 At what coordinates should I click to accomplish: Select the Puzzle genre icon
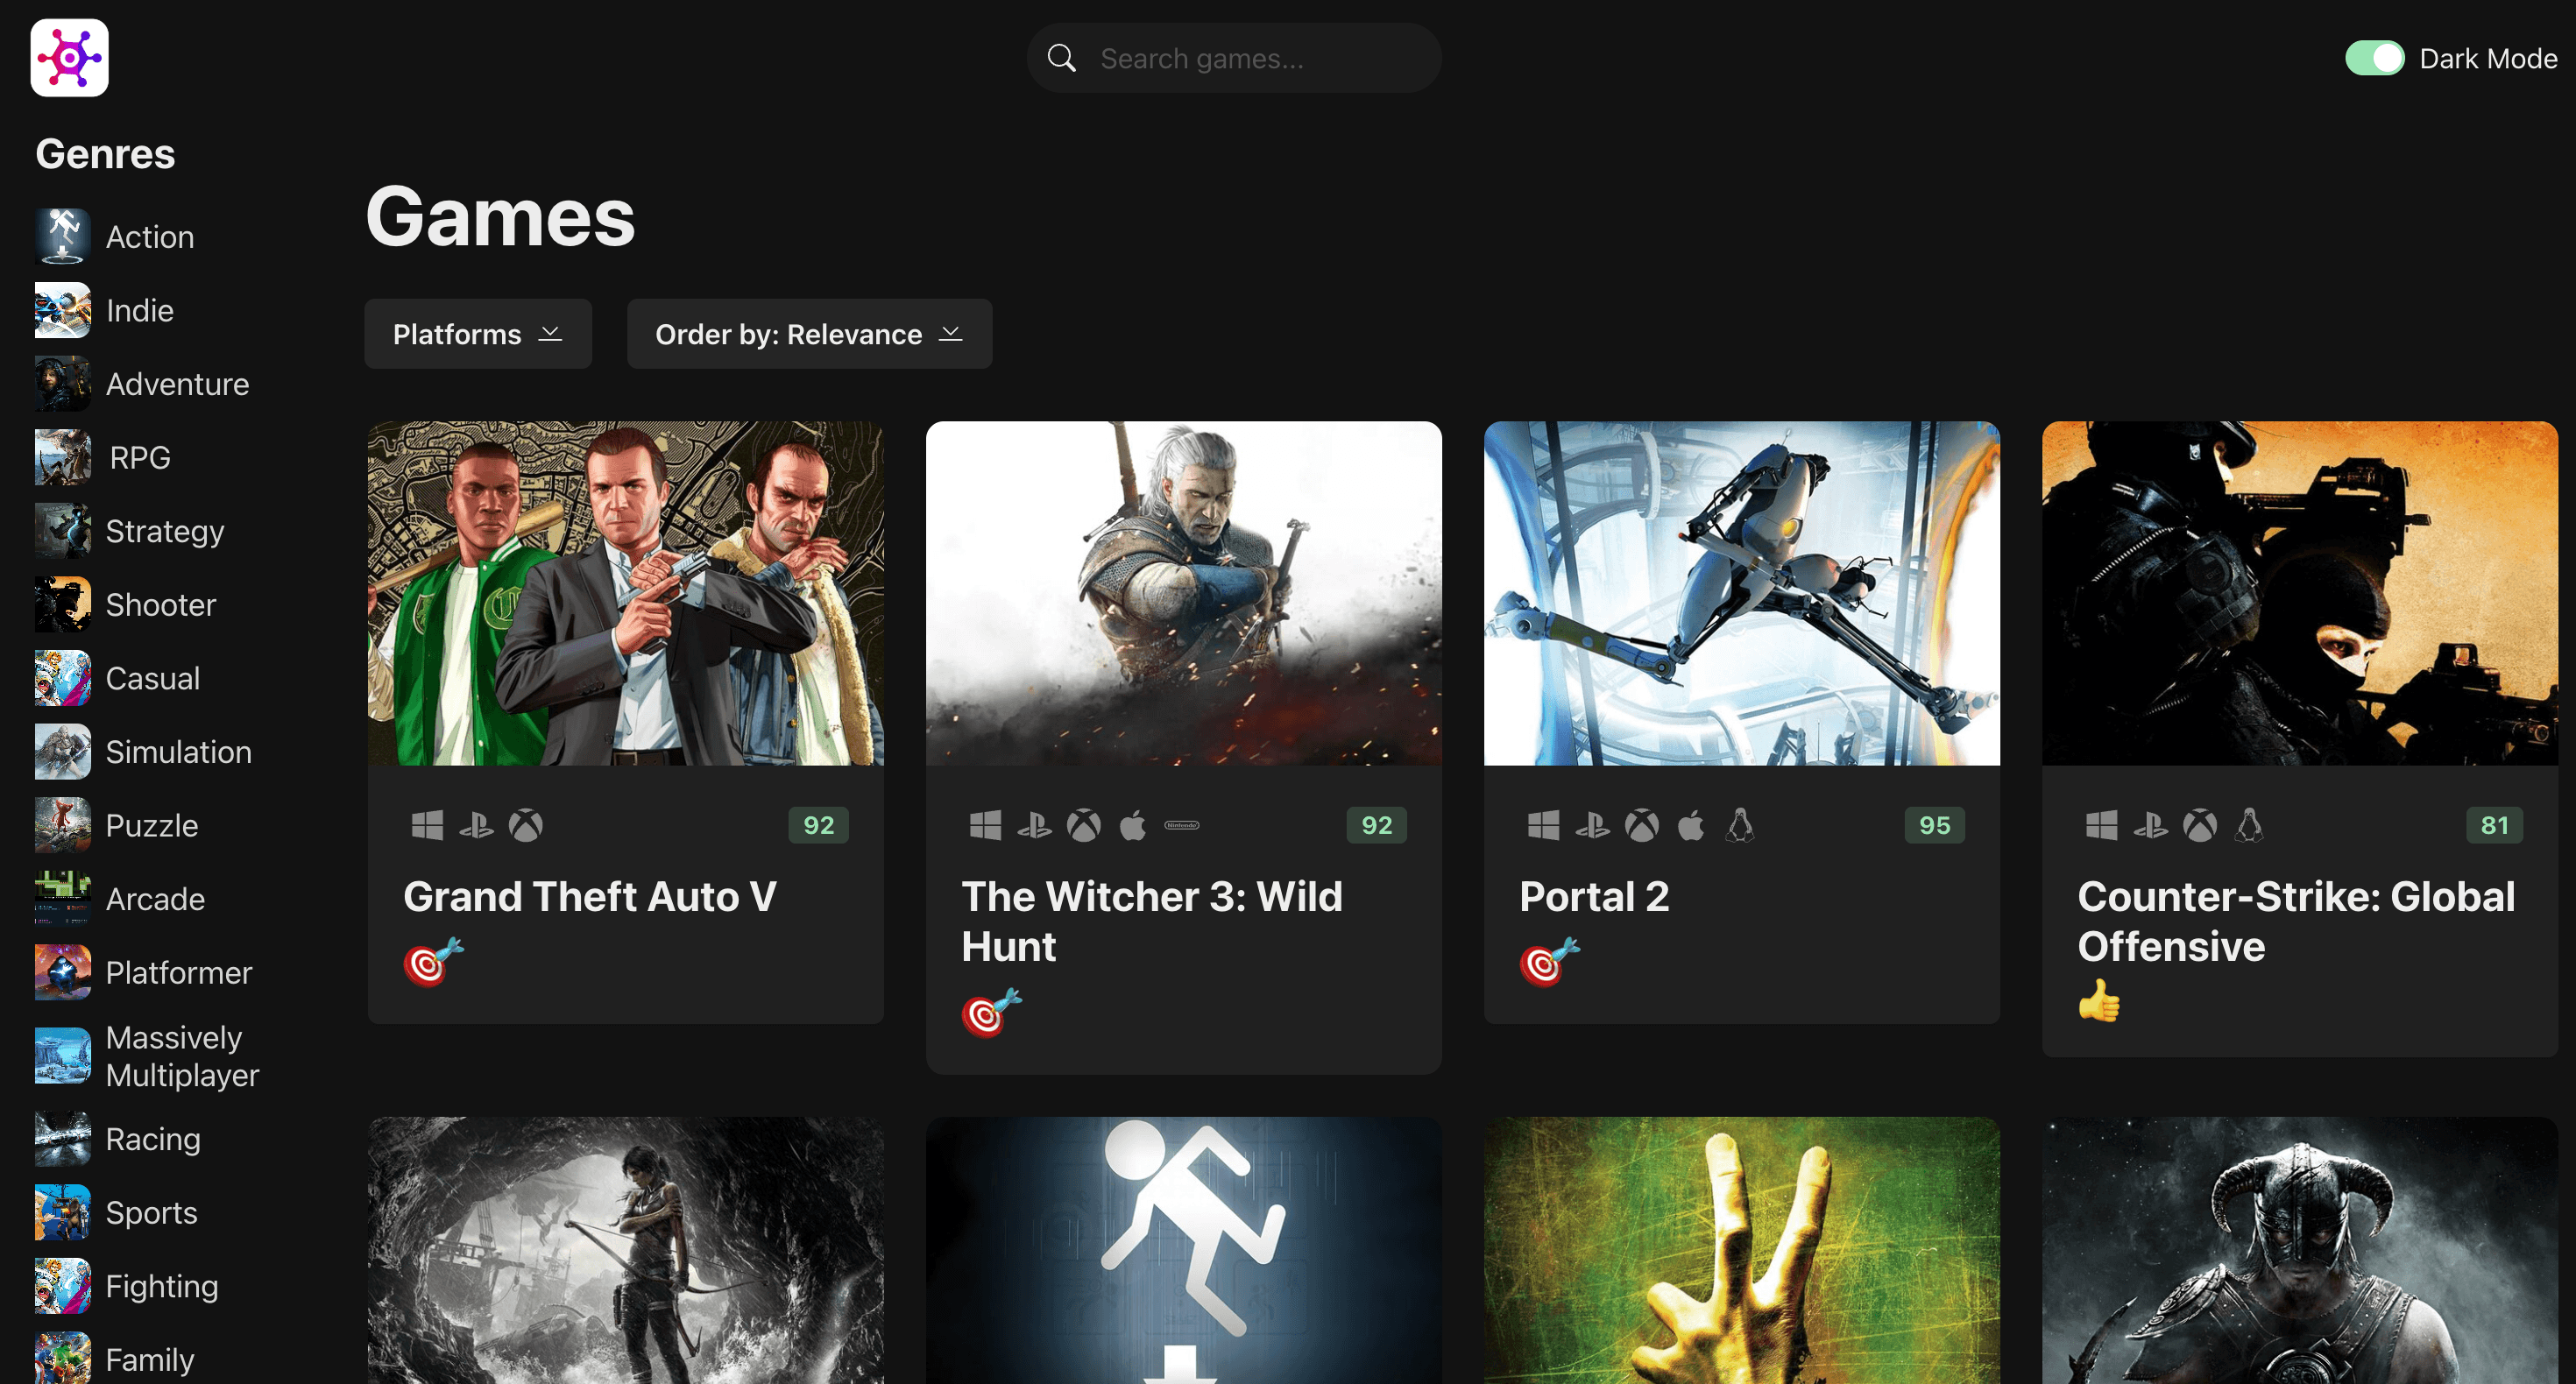[61, 825]
